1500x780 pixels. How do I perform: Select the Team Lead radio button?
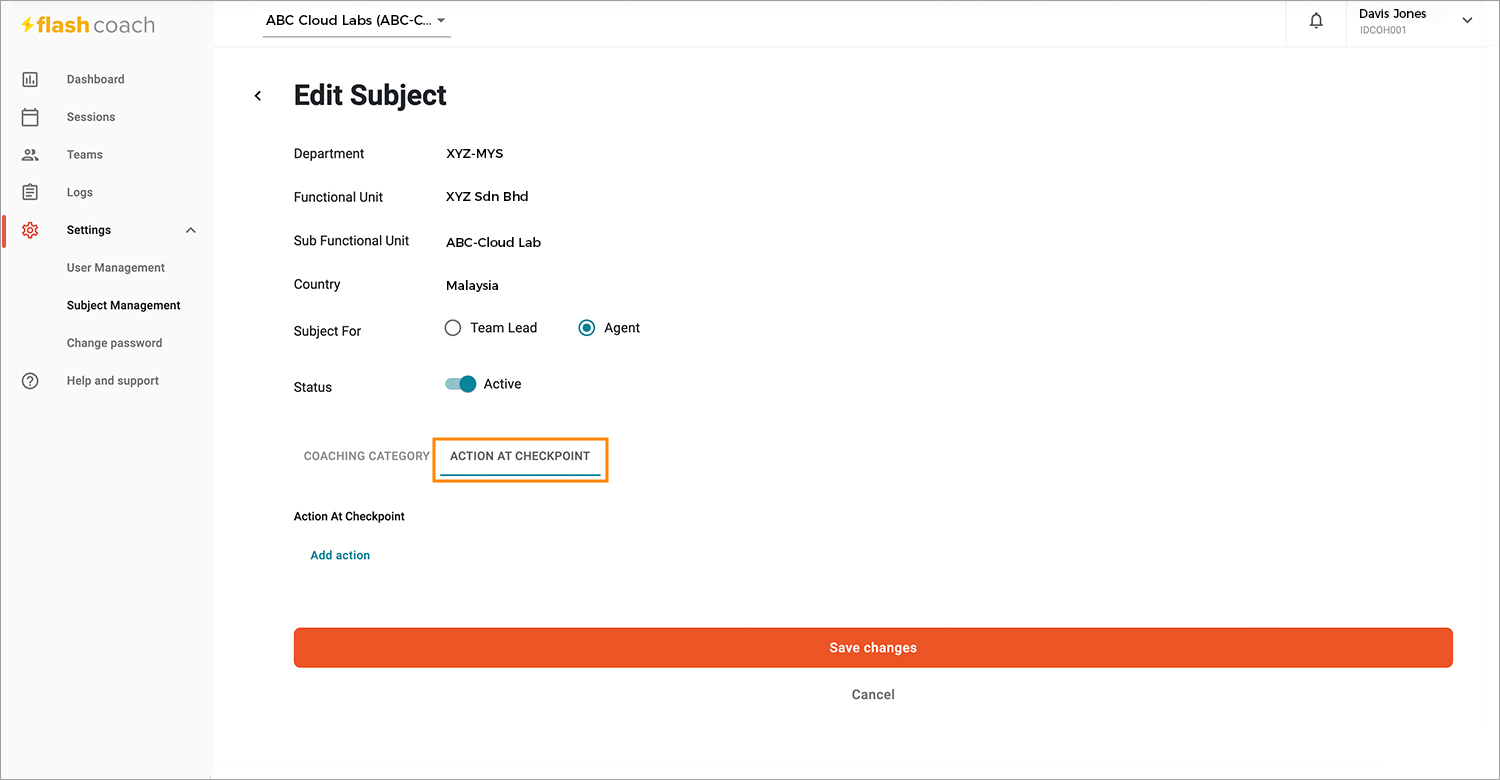[453, 328]
